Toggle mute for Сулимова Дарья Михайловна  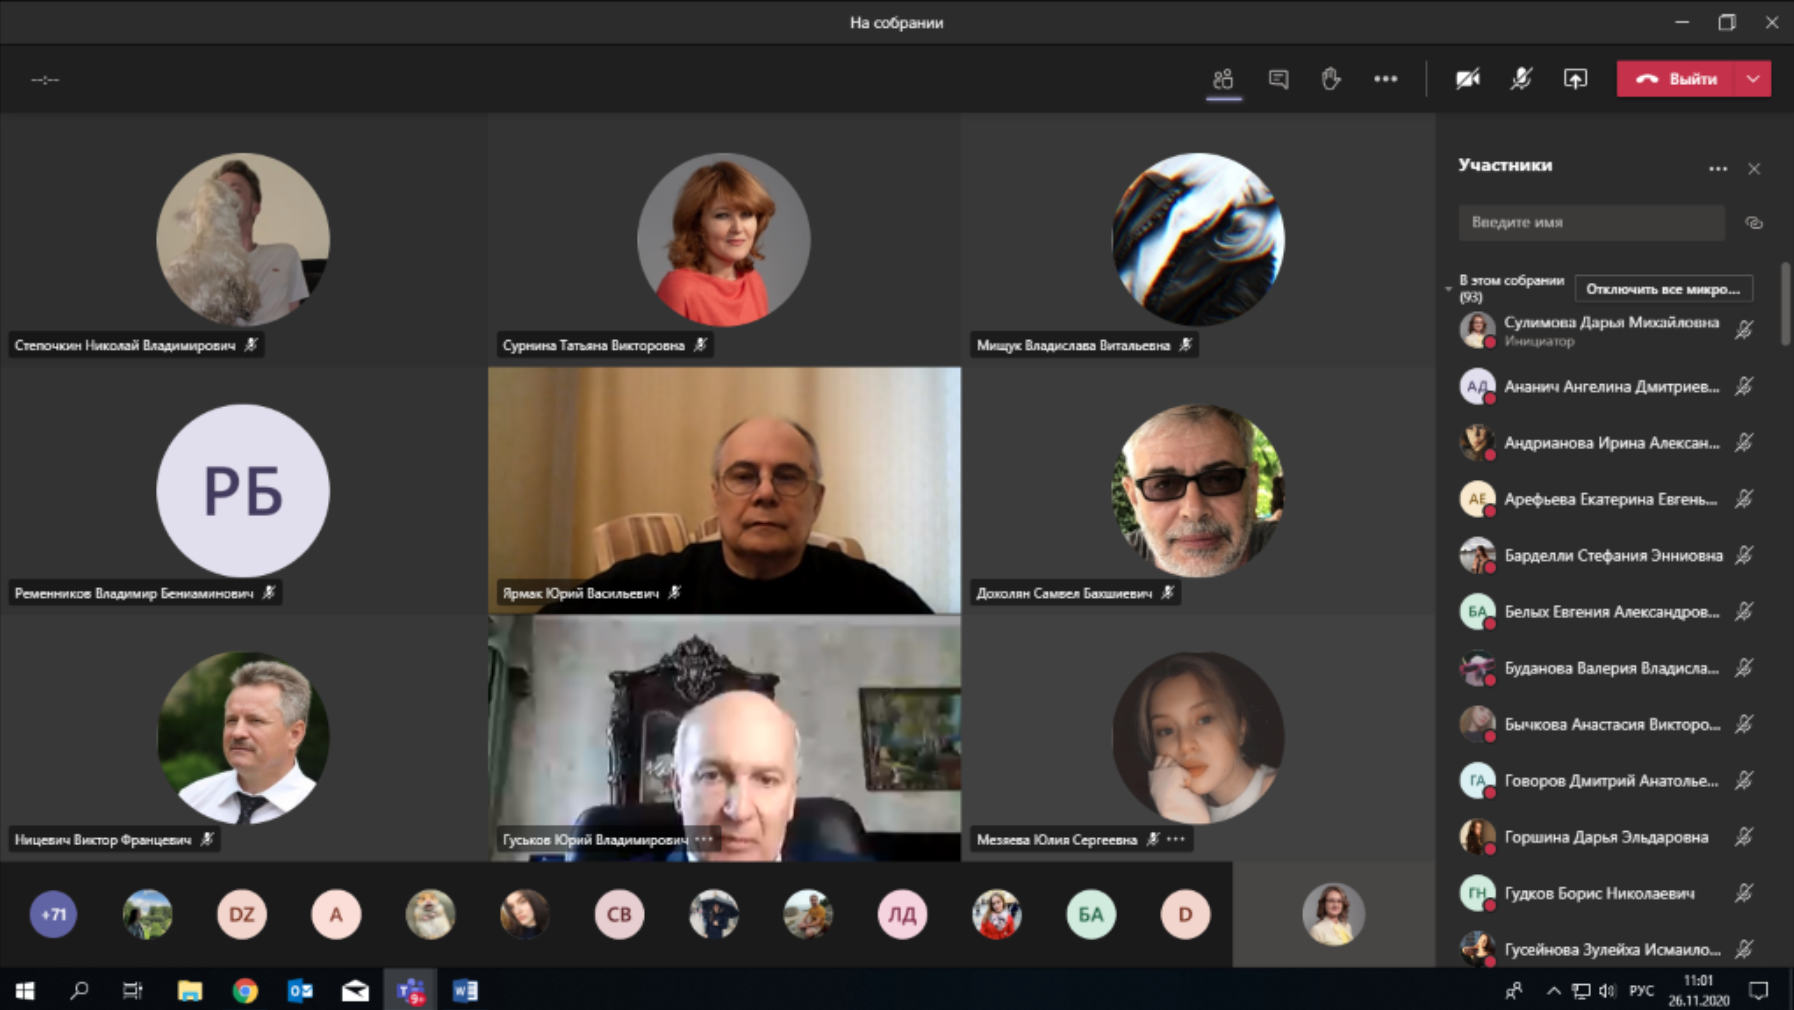click(x=1744, y=330)
